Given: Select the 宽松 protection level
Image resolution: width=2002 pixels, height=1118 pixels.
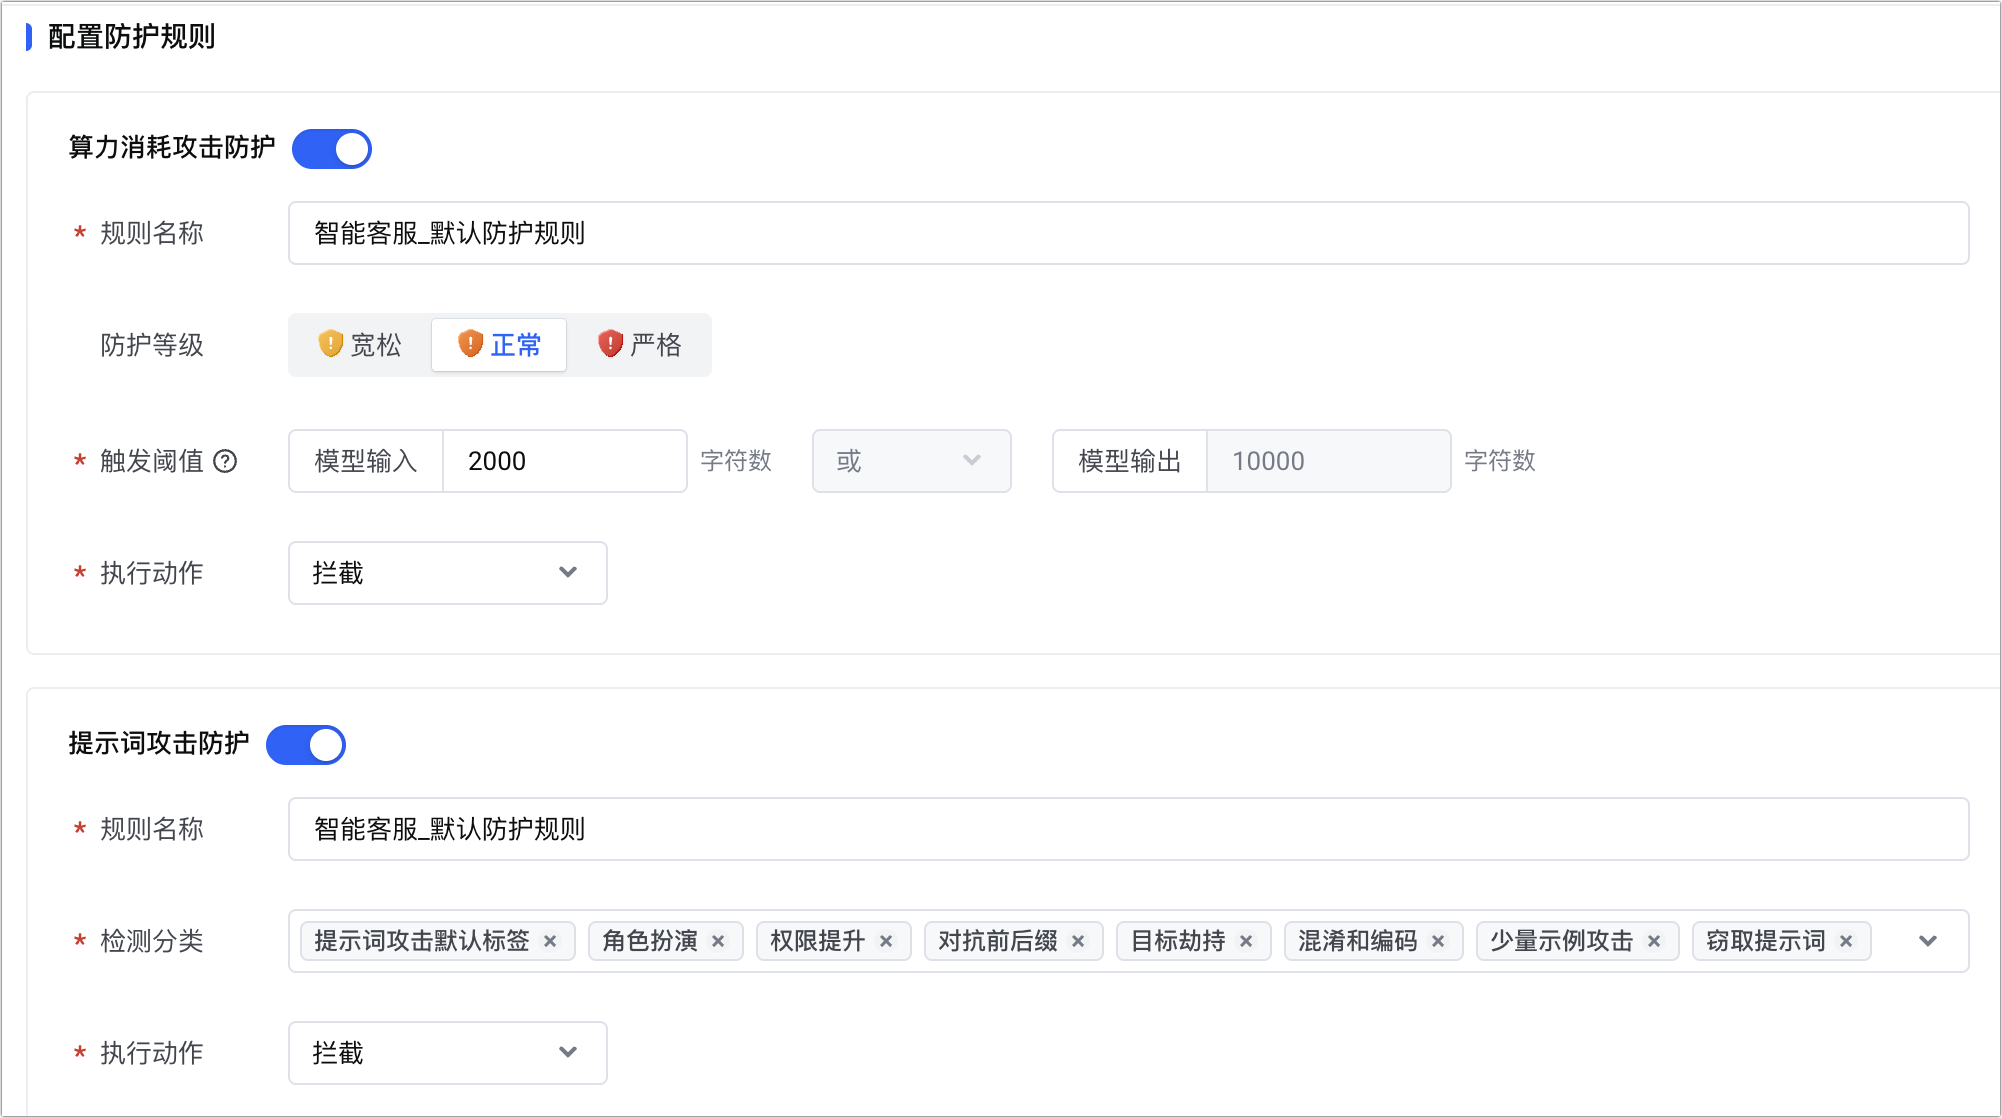Looking at the screenshot, I should pos(360,345).
